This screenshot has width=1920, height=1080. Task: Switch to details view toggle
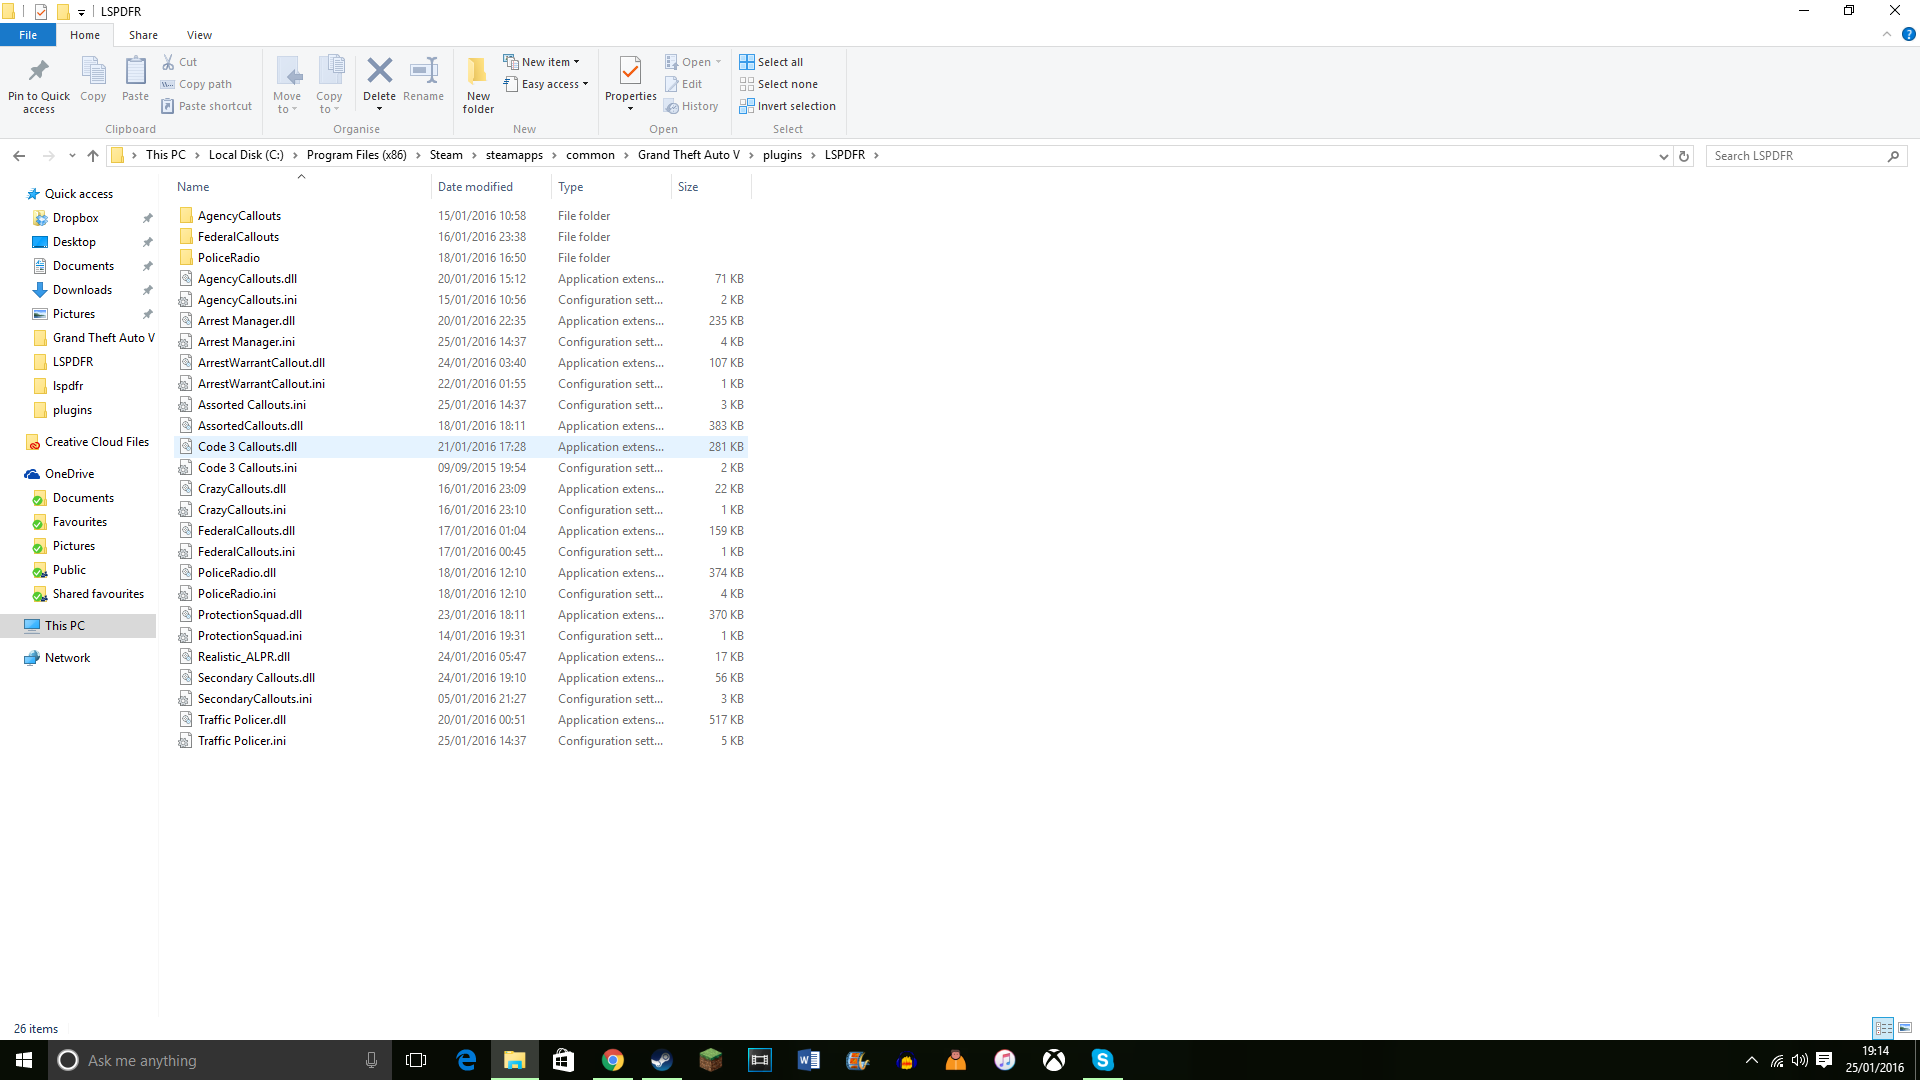click(1883, 1028)
